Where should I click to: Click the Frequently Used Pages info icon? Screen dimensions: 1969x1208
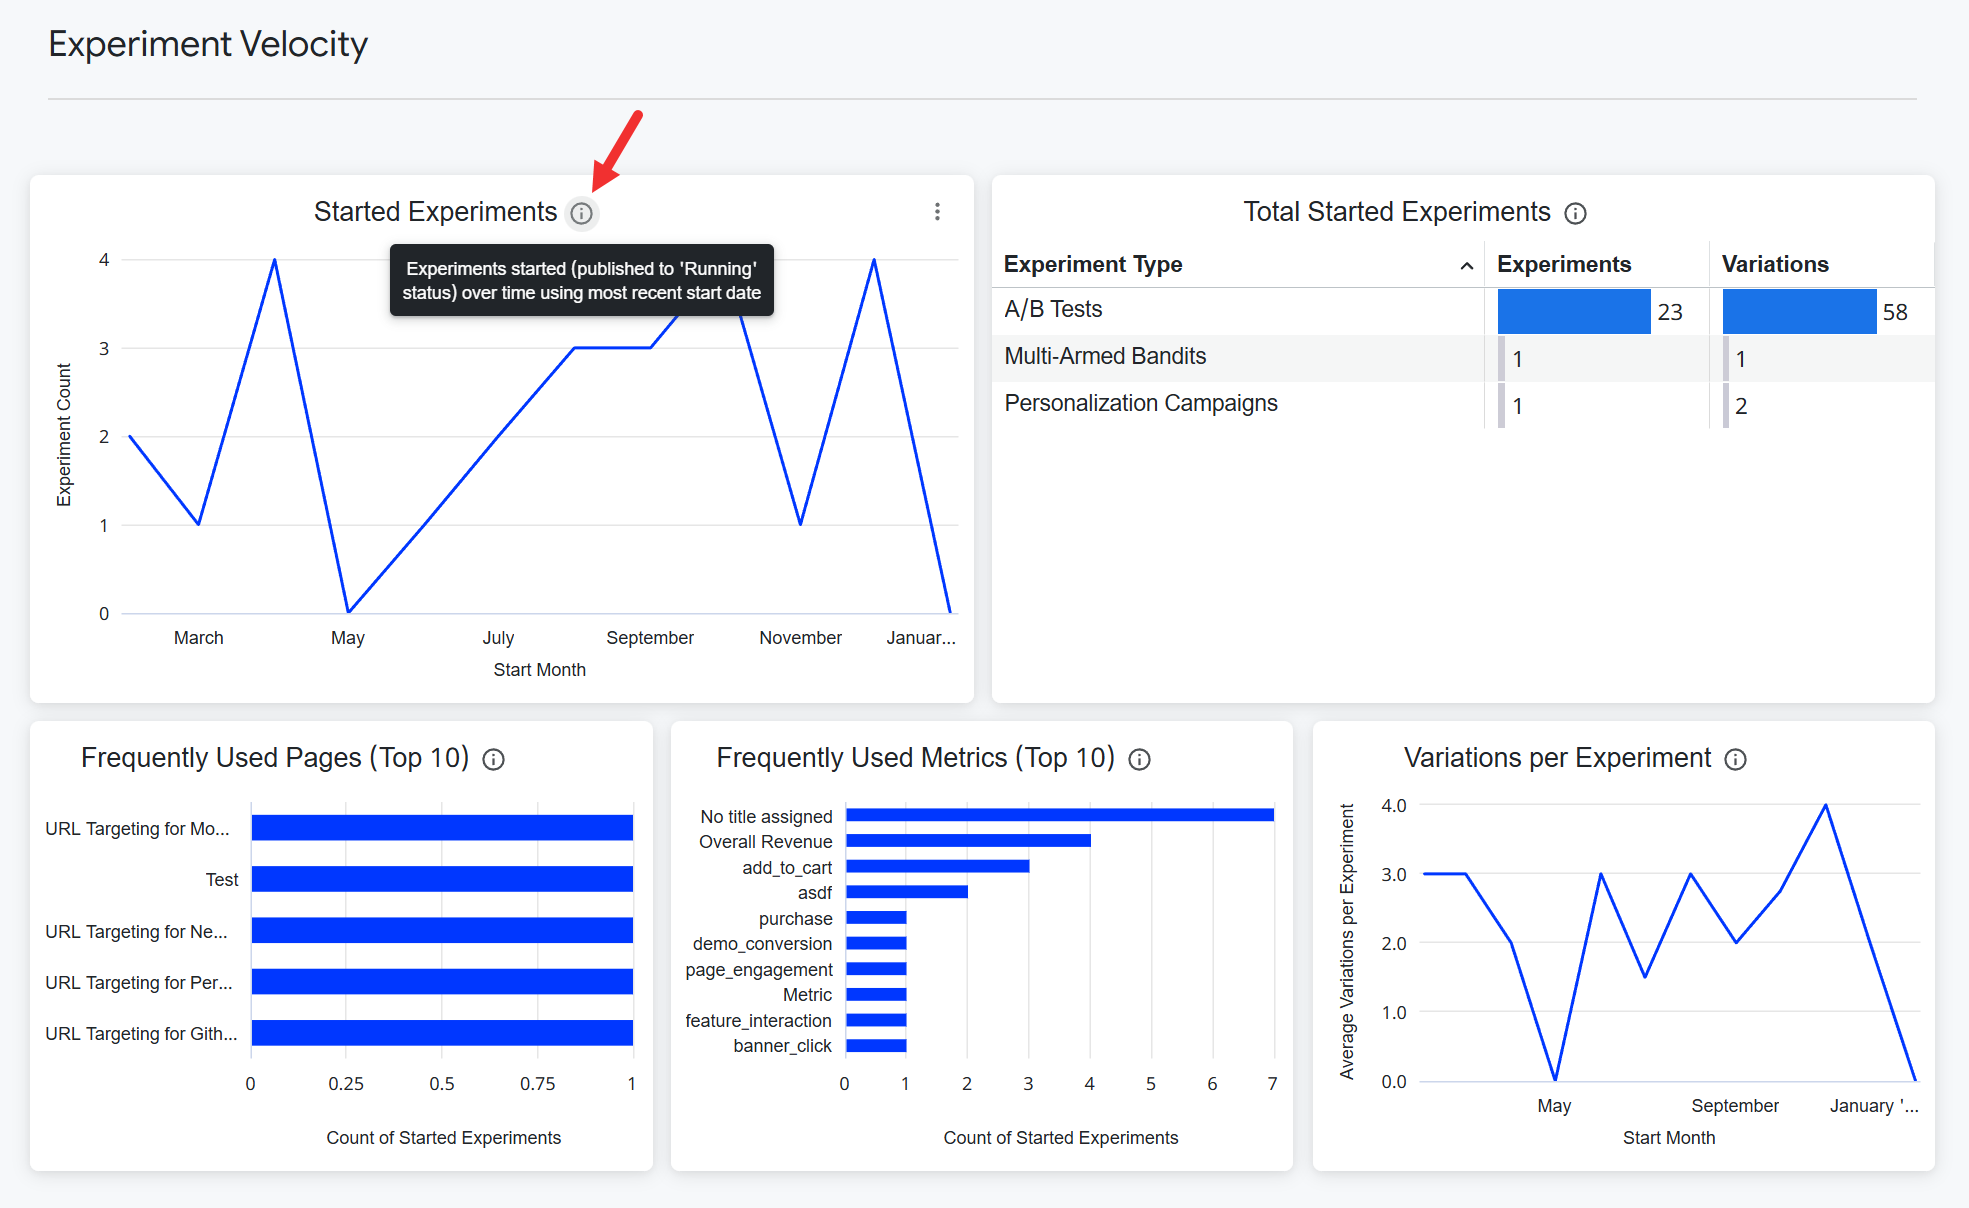coord(493,759)
